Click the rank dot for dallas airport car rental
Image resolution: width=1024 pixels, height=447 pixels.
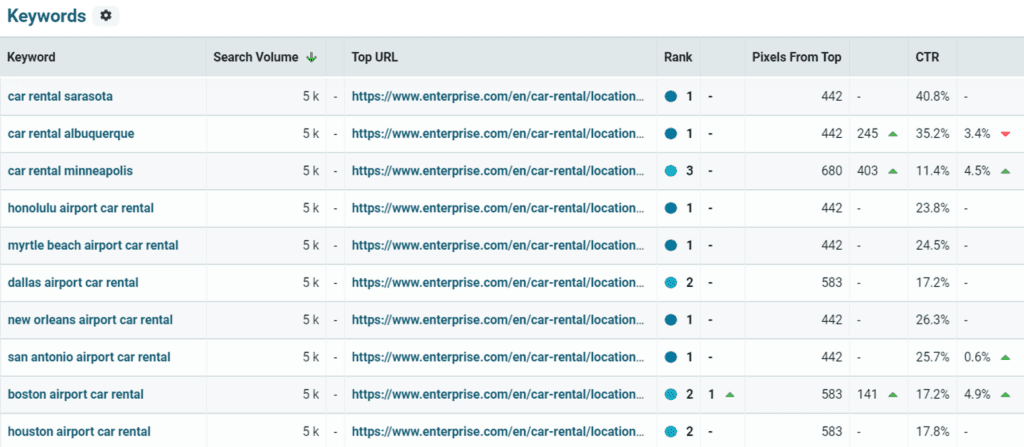671,283
